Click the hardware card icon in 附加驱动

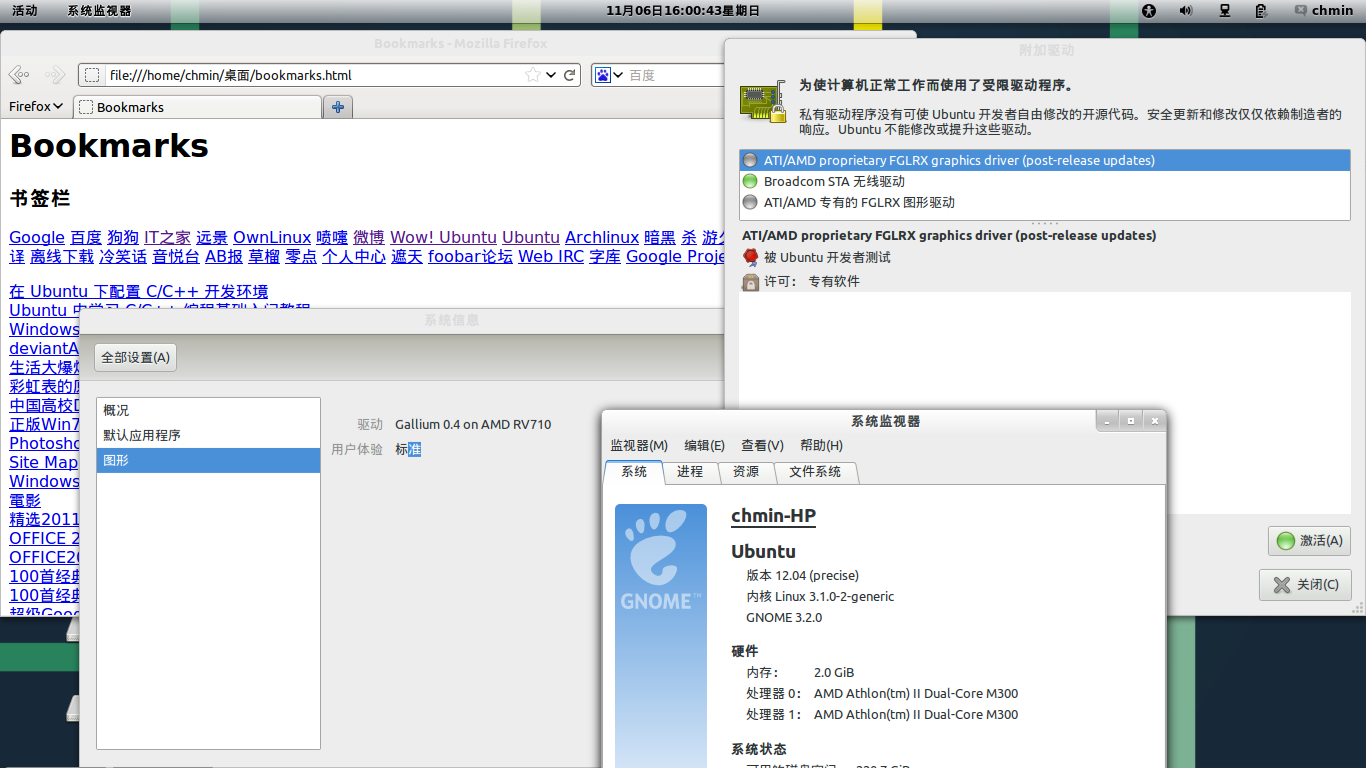pos(763,103)
